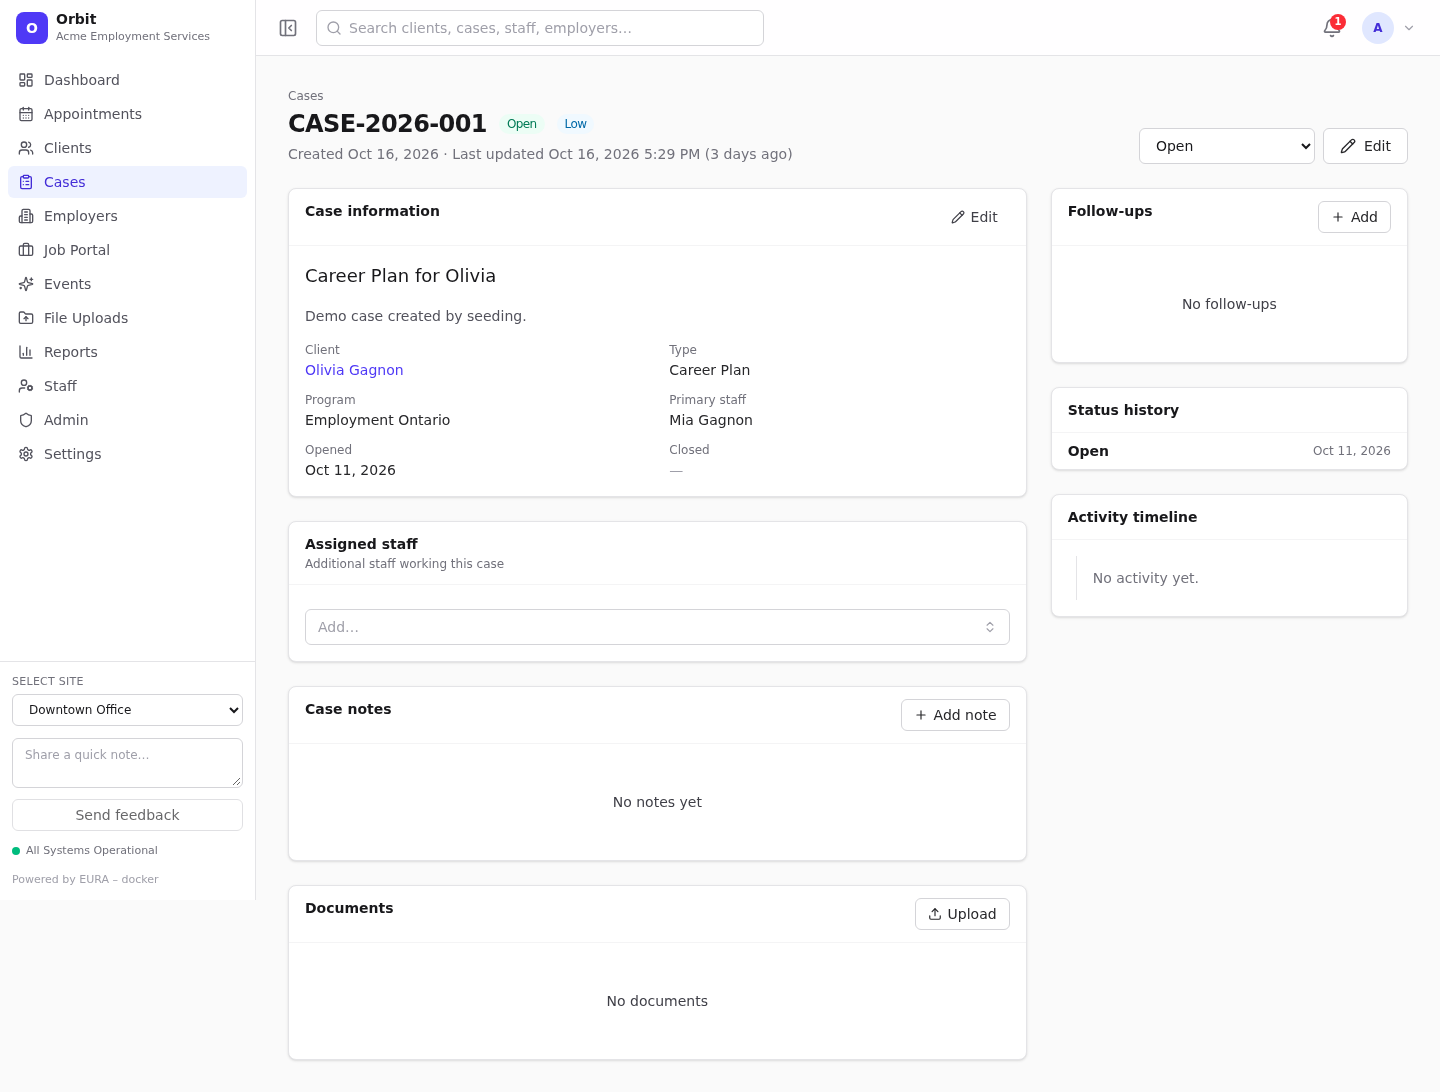Screen dimensions: 1440x1092
Task: Go to Appointments in the sidebar
Action: point(127,114)
